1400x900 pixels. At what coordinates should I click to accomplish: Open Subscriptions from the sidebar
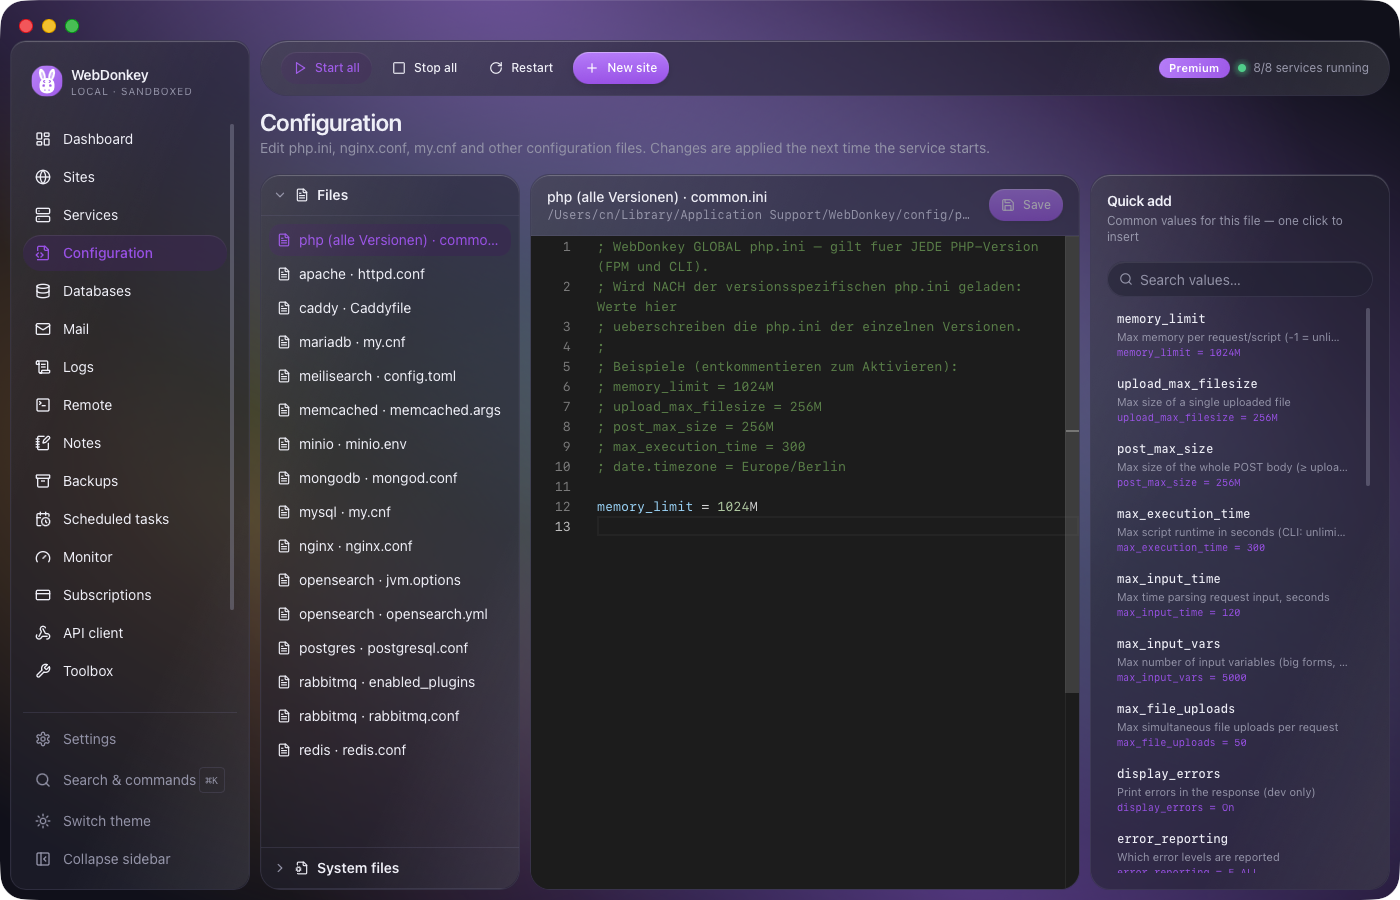(125, 595)
